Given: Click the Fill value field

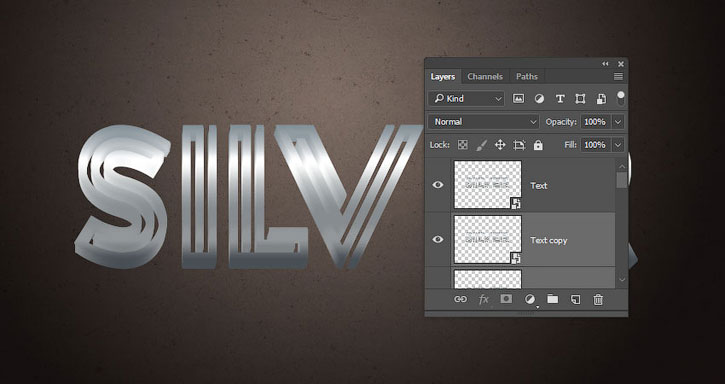Looking at the screenshot, I should 595,145.
